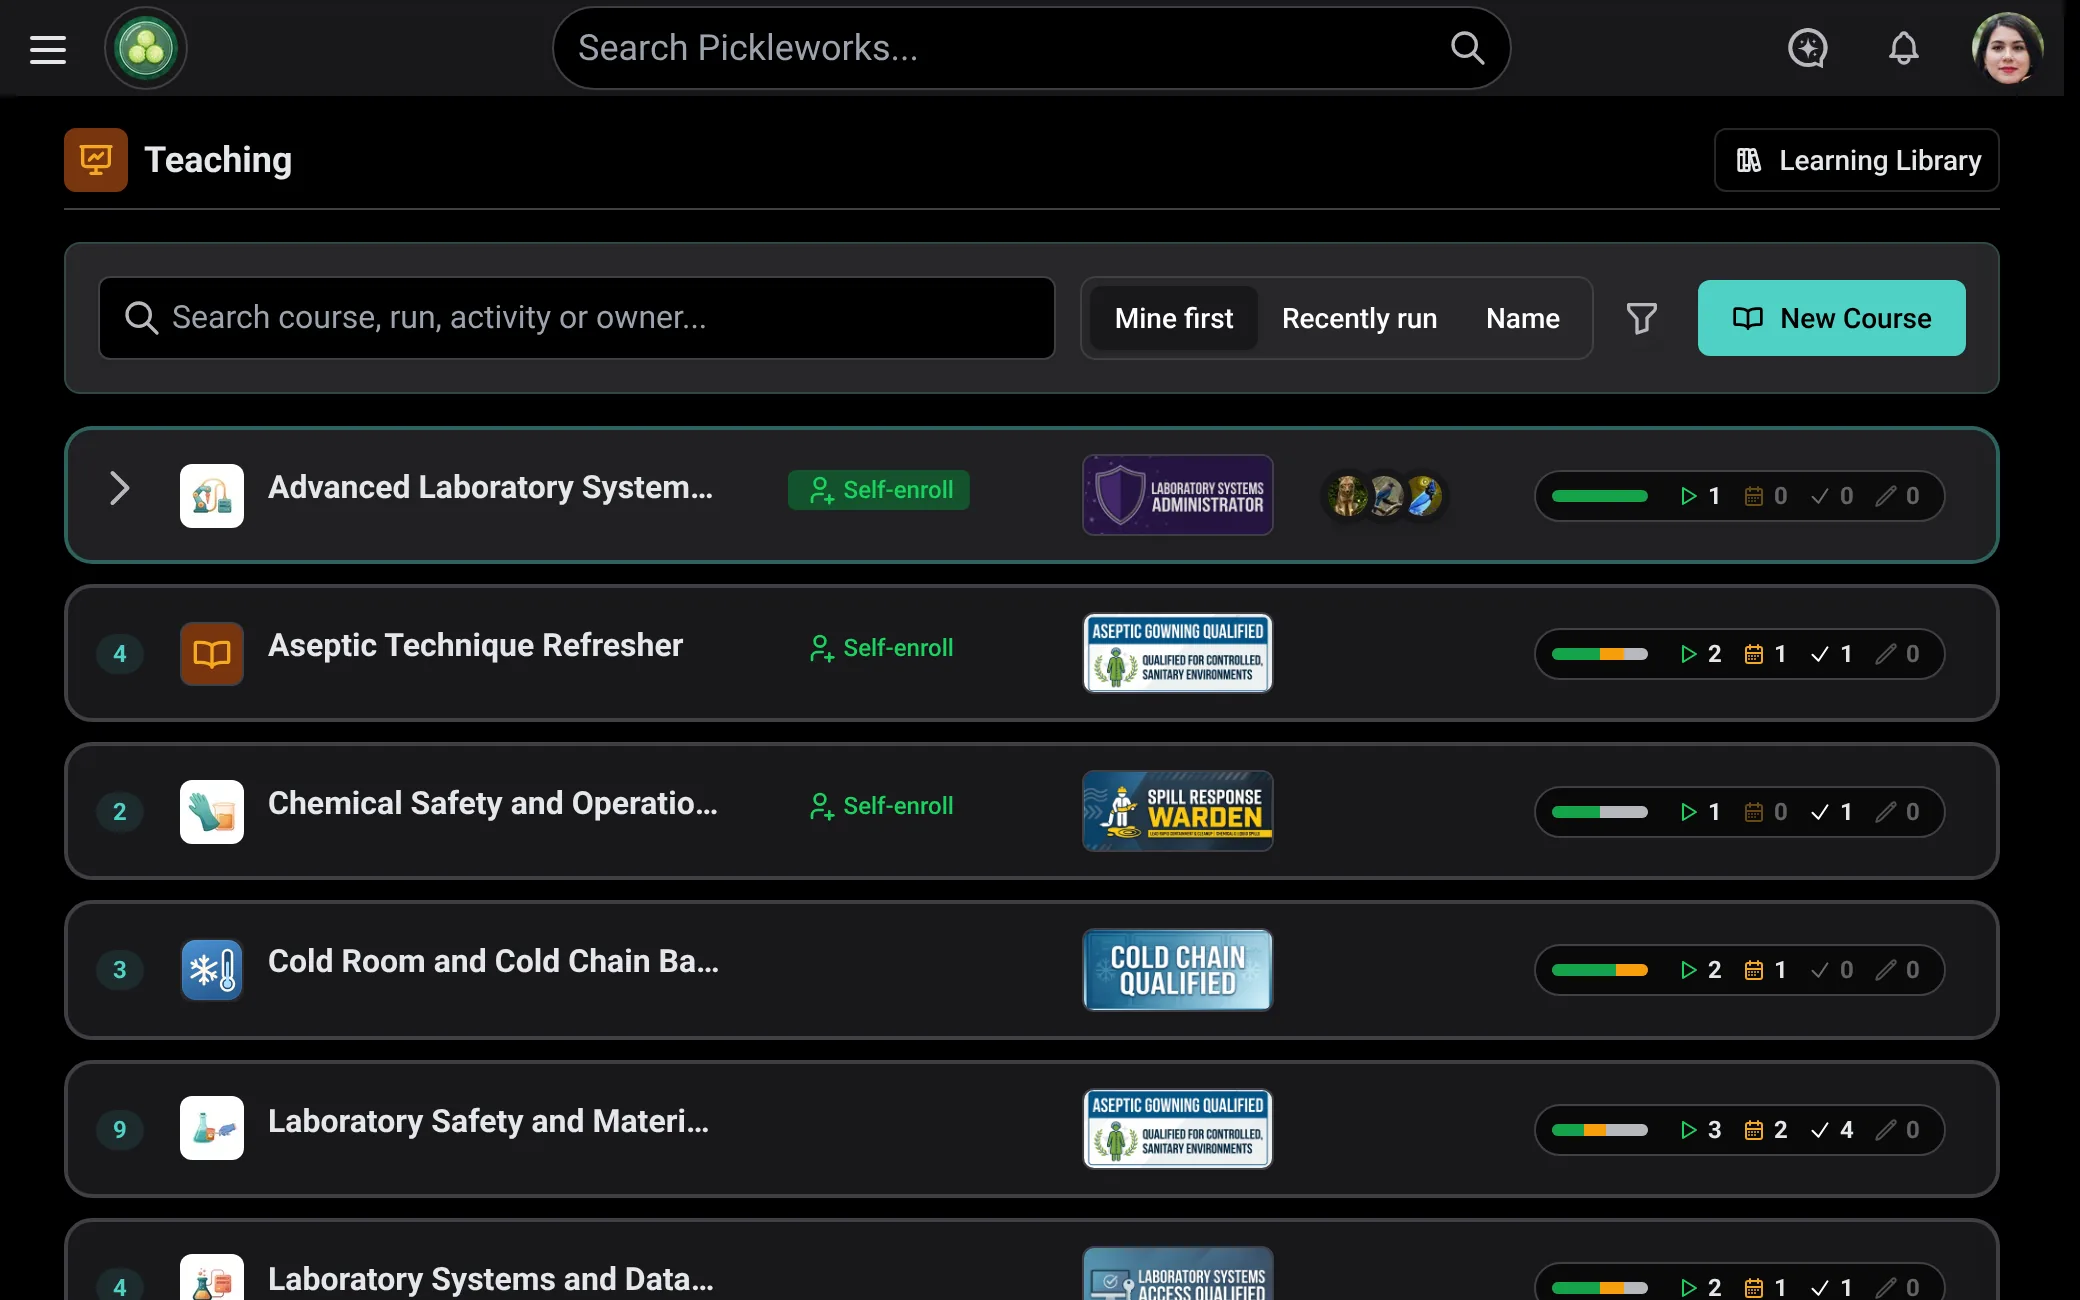Image resolution: width=2080 pixels, height=1300 pixels.
Task: Click the Aseptic Technique Refresher book icon
Action: point(212,654)
